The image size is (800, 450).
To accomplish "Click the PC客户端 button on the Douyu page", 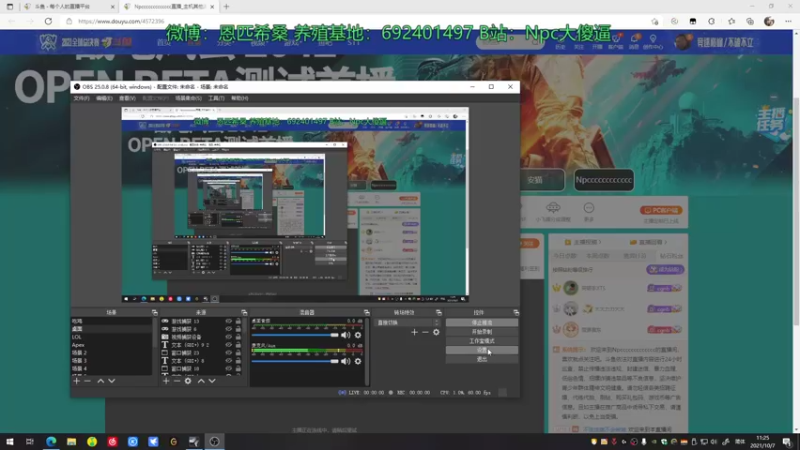I will pyautogui.click(x=661, y=210).
